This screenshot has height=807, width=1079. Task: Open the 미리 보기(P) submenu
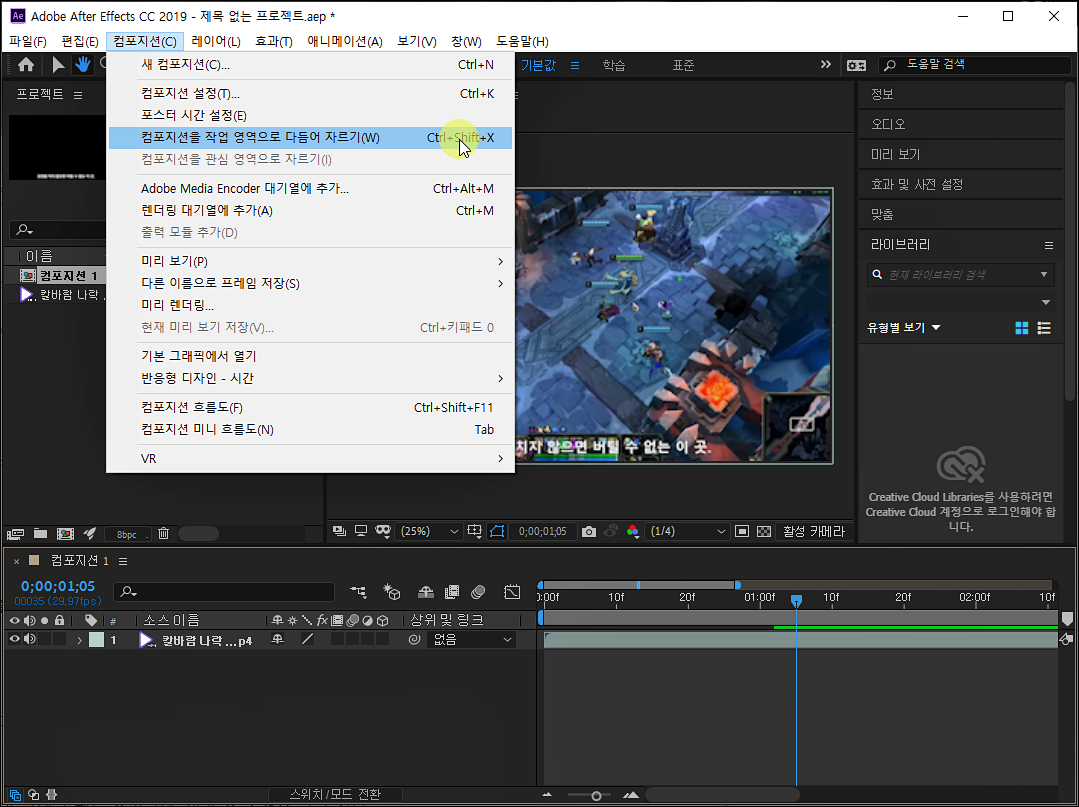coord(310,261)
